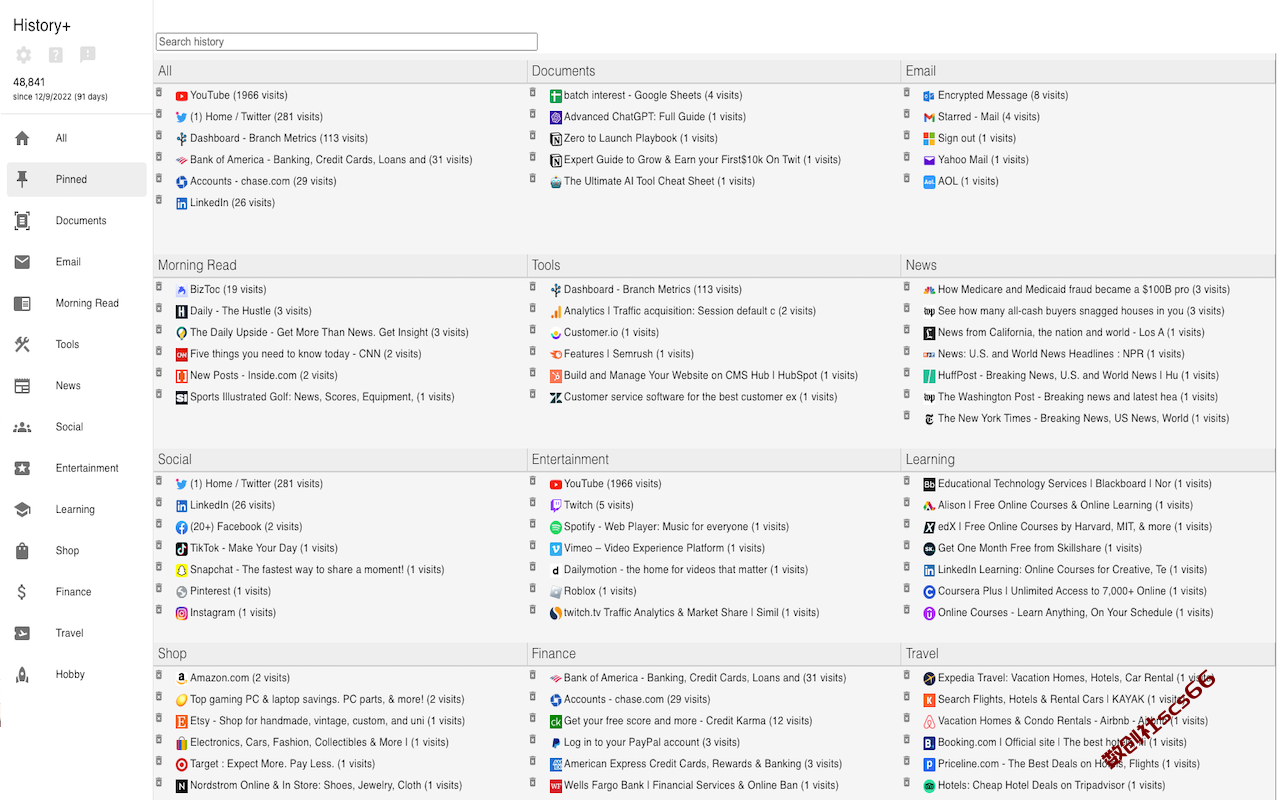Open Hobby in the sidebar
The image size is (1280, 800).
[77, 674]
